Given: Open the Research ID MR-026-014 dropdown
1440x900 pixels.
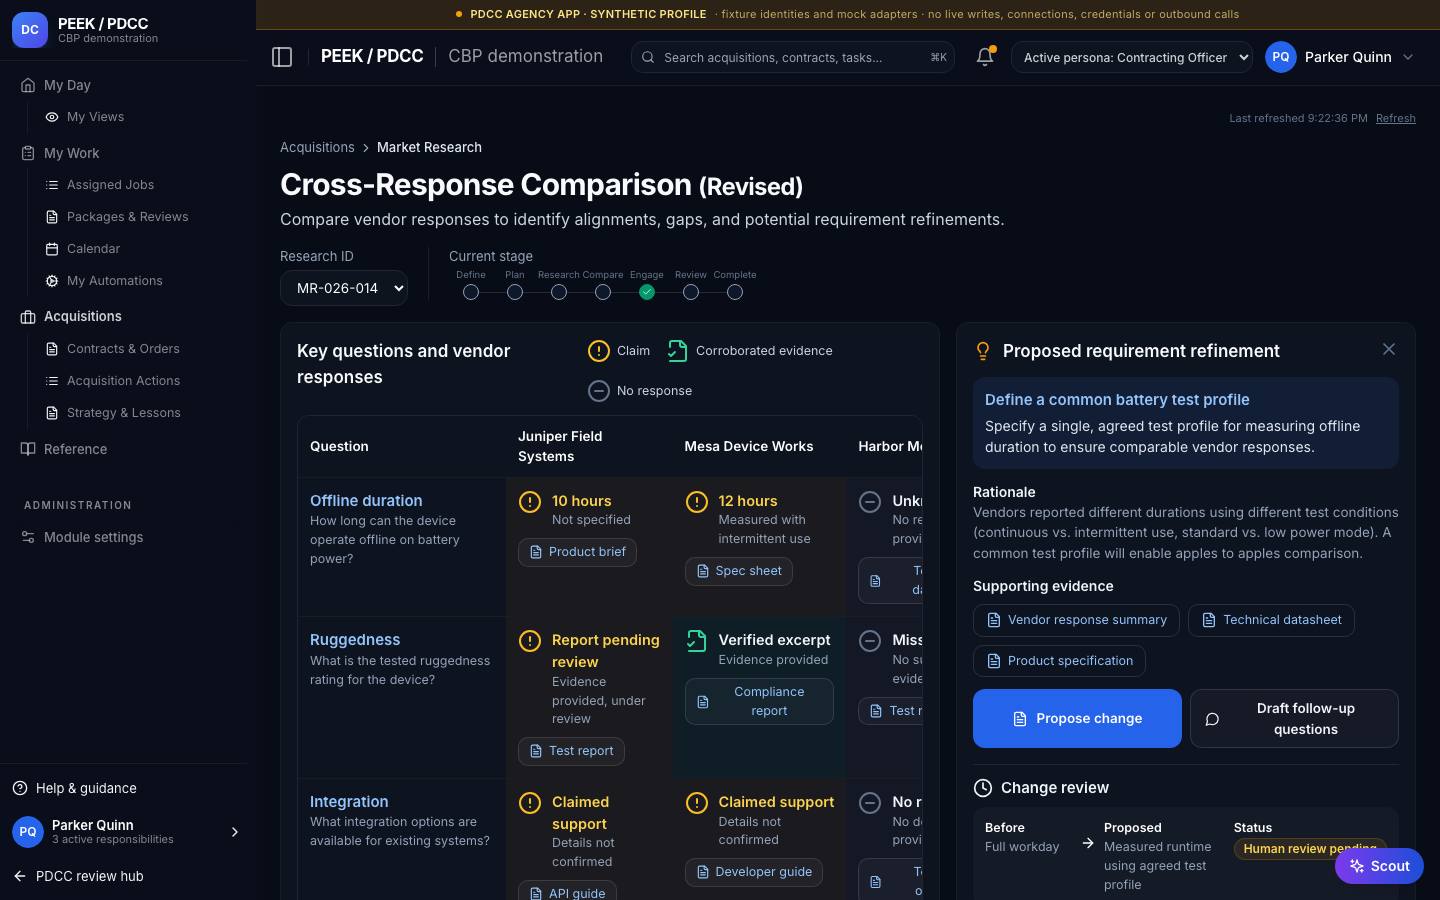Looking at the screenshot, I should 344,288.
